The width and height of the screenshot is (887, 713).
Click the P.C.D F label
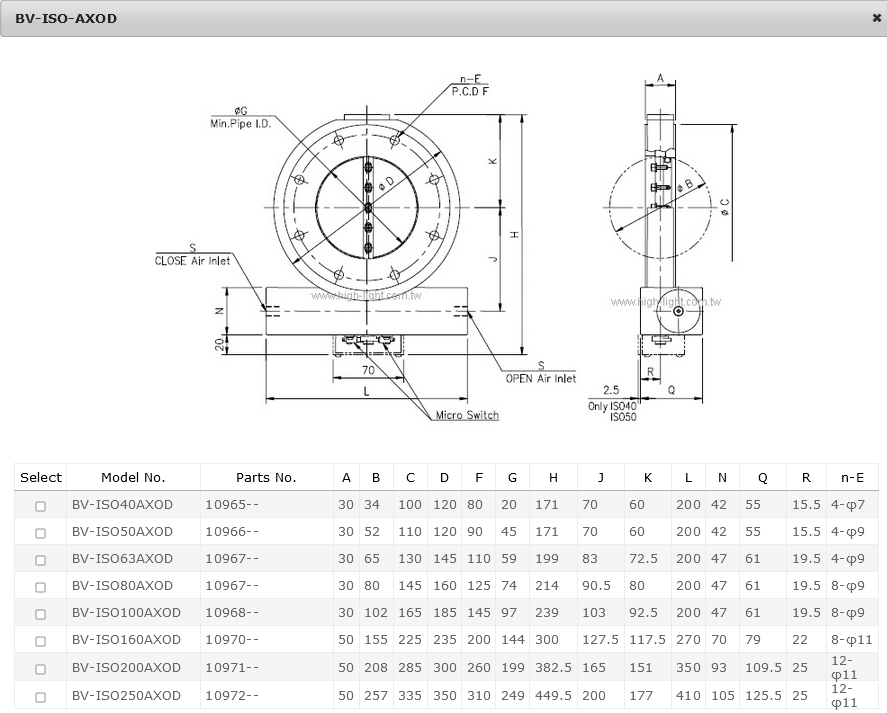pos(470,91)
